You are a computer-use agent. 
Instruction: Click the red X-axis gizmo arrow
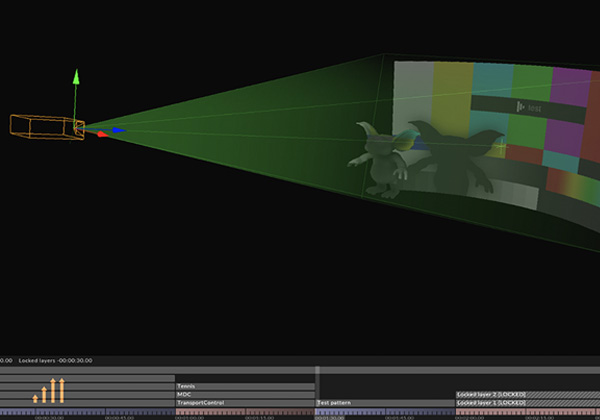[x=101, y=134]
